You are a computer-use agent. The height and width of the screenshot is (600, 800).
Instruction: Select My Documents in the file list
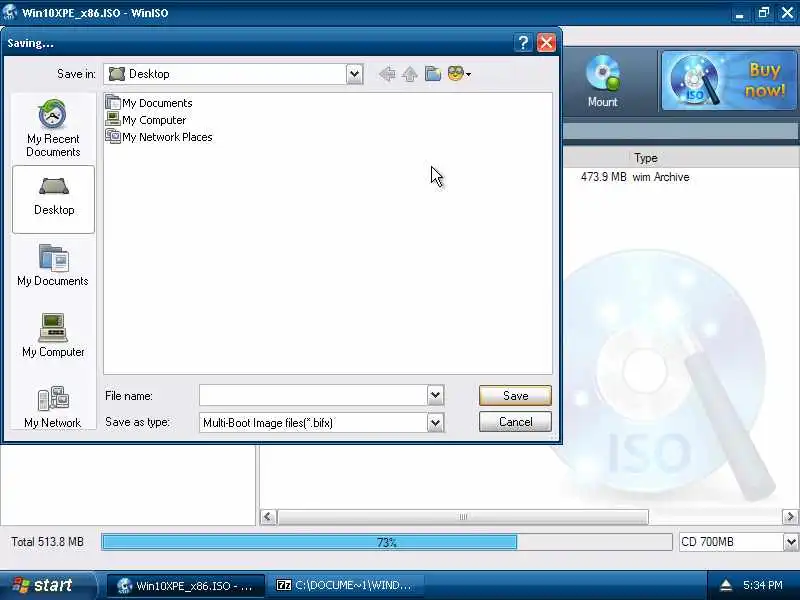[x=149, y=103]
